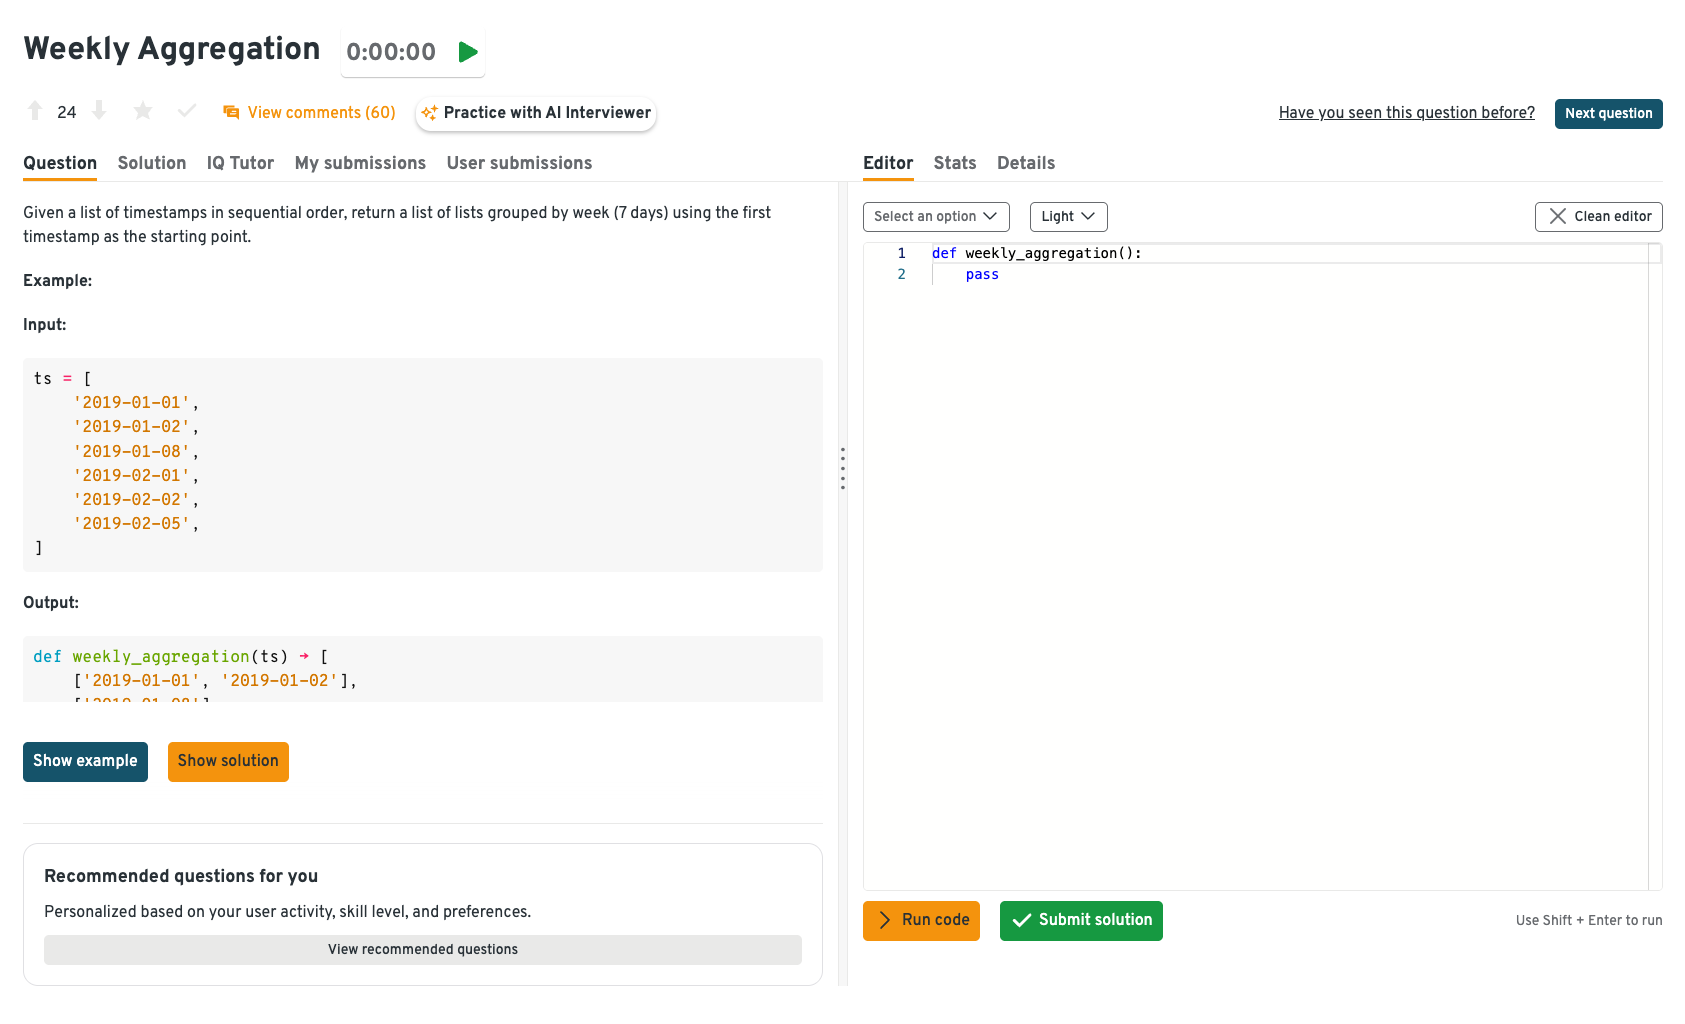
Task: Go to the Next question
Action: point(1608,114)
